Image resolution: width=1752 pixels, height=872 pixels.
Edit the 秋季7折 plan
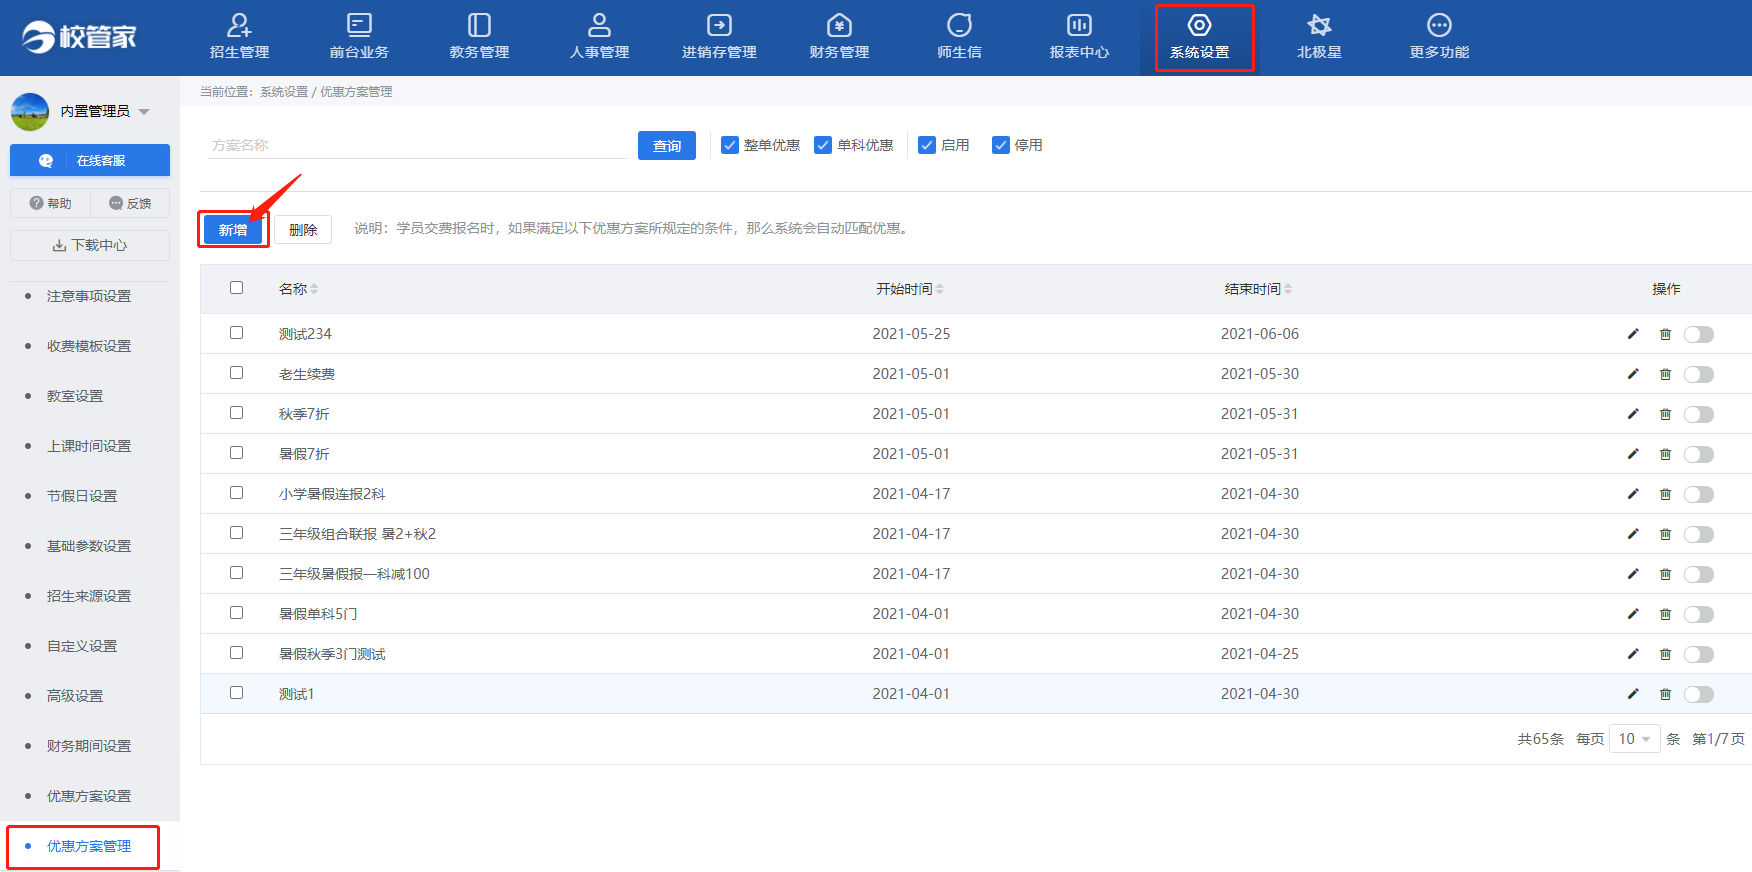pyautogui.click(x=1633, y=414)
